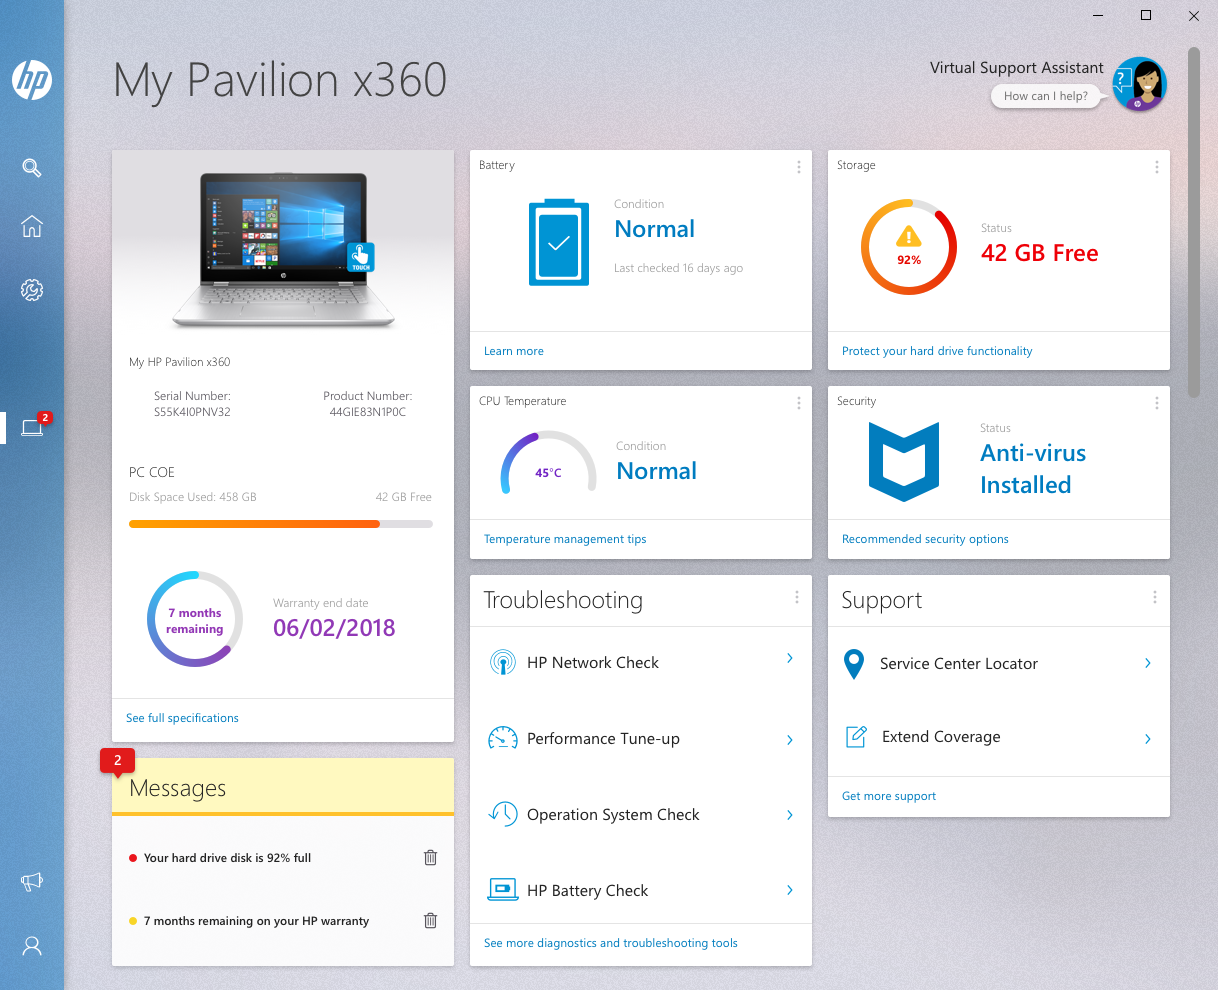Click the warranty end date 06/02/2018
This screenshot has width=1218, height=990.
click(x=334, y=628)
